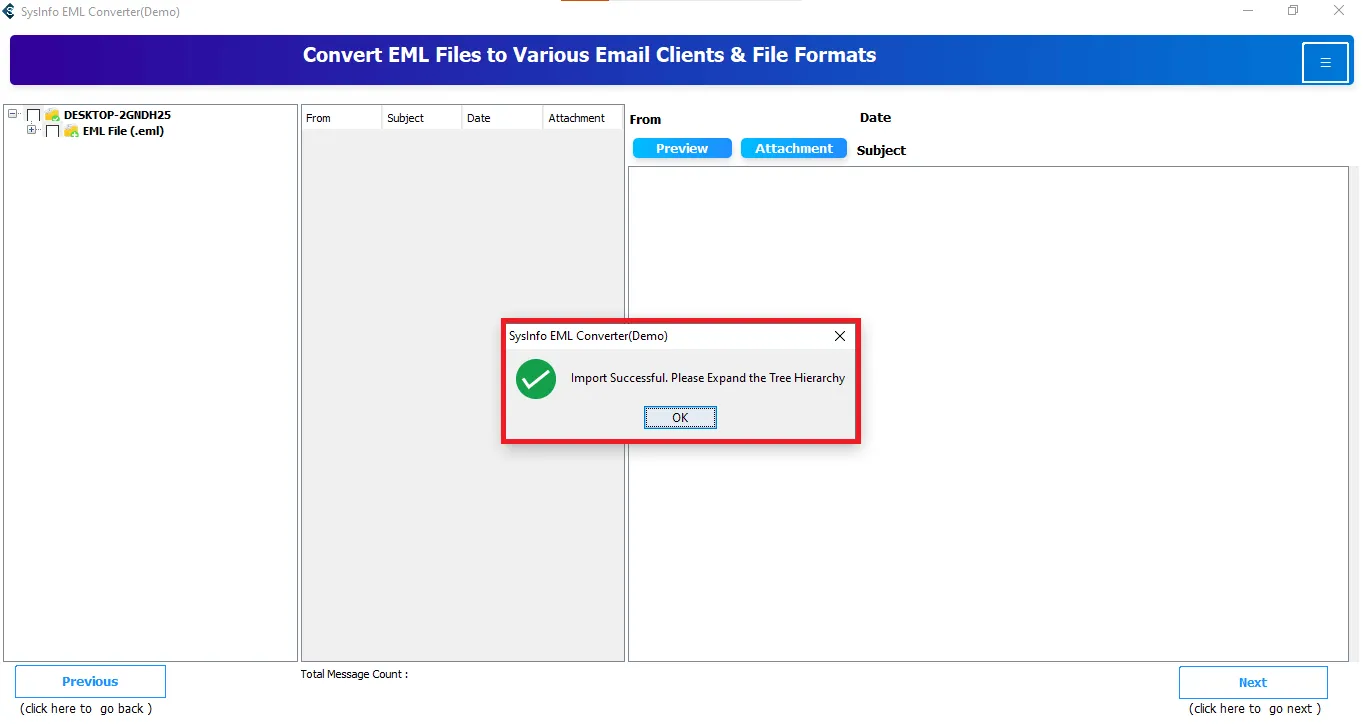The width and height of the screenshot is (1364, 724).
Task: Click the EML File folder icon
Action: click(x=72, y=131)
